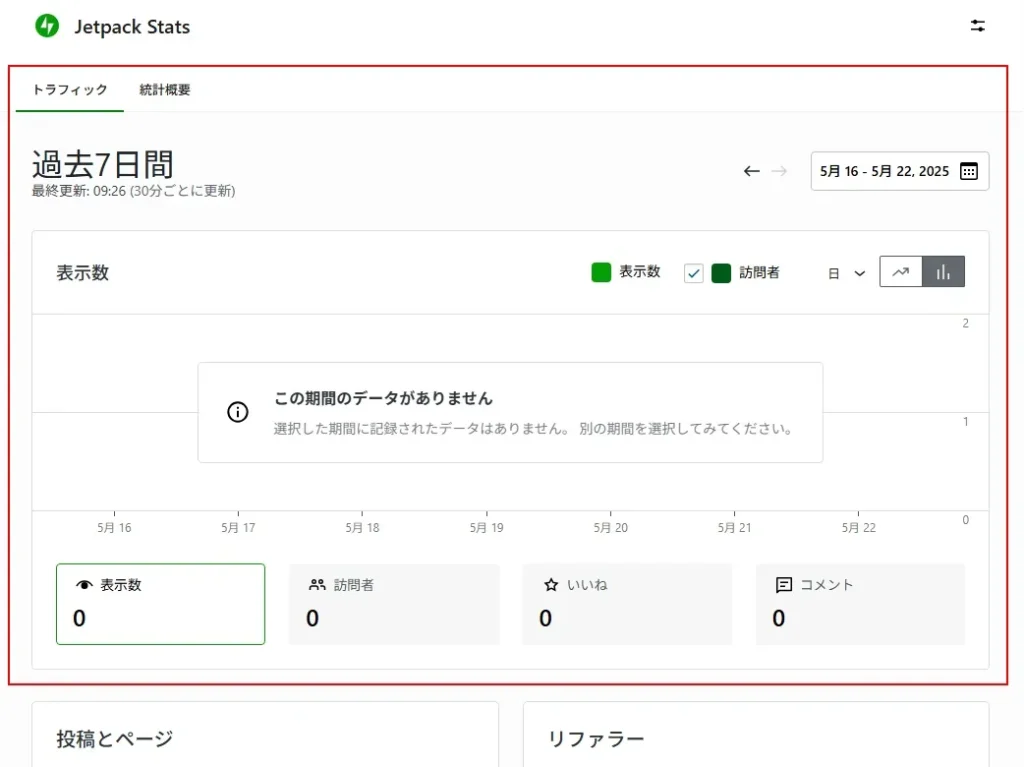Click the 投稿とページ section heading
The image size is (1024, 767).
(x=115, y=739)
